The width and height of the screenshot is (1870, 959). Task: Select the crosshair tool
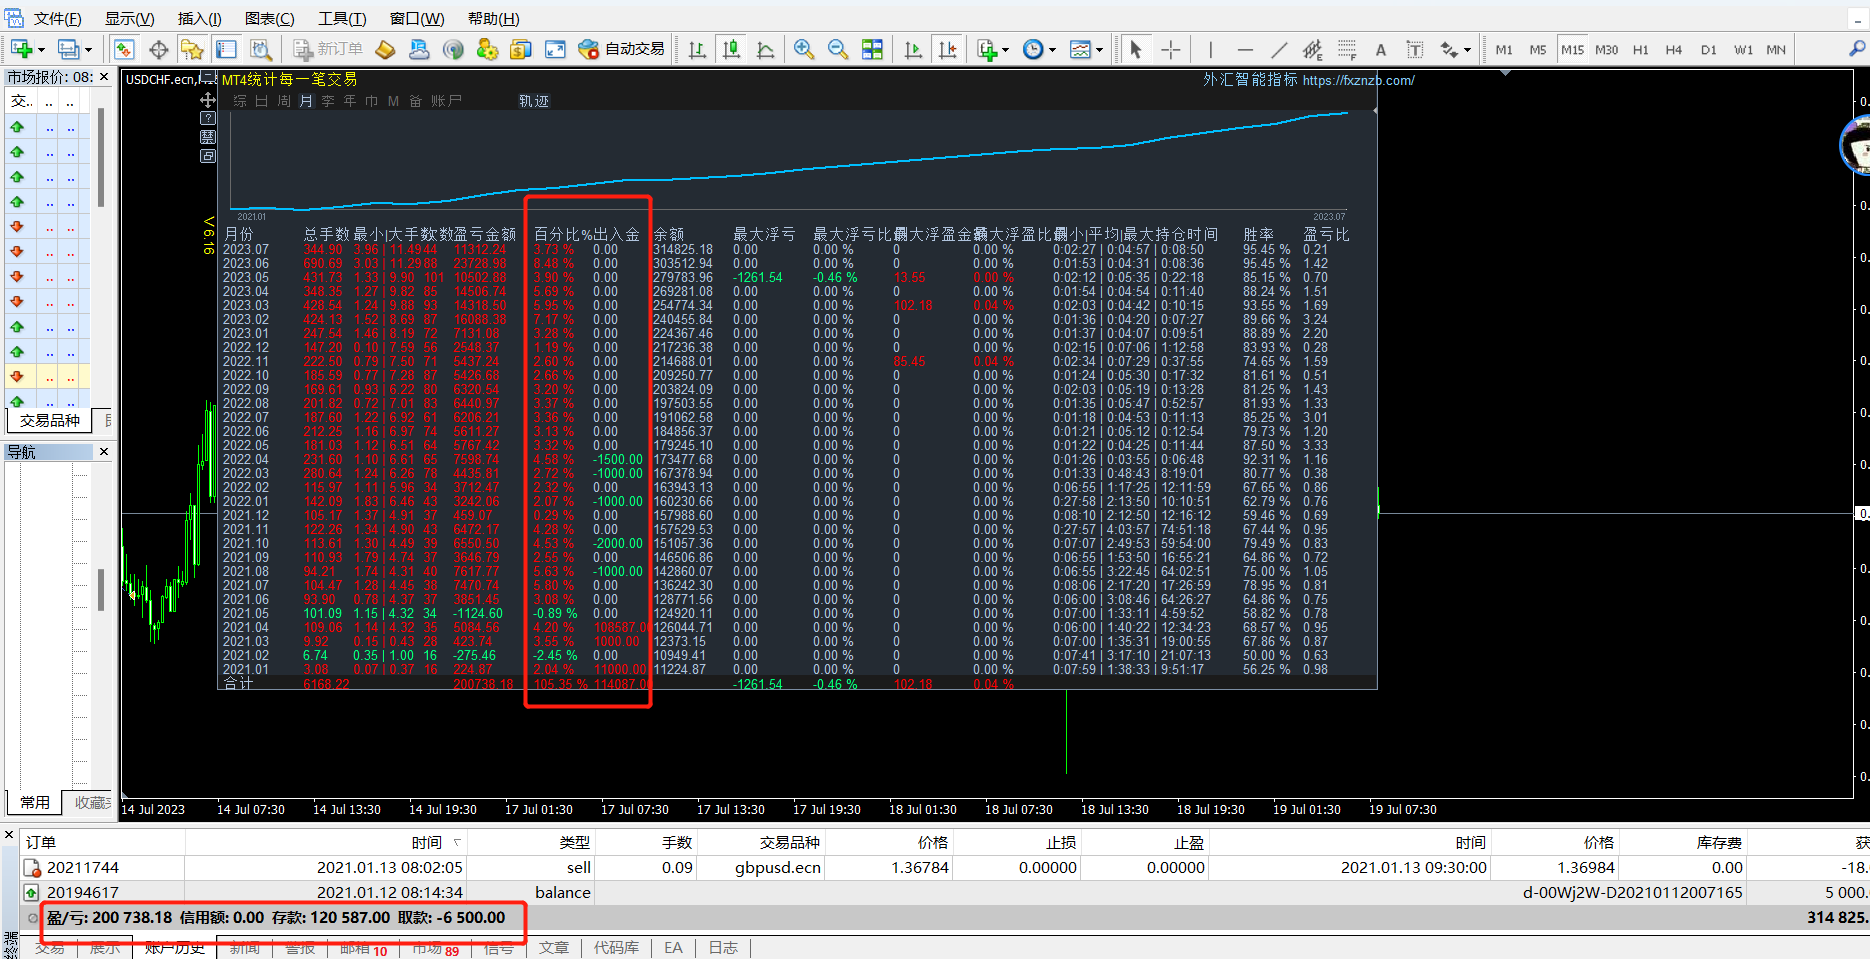(1170, 49)
